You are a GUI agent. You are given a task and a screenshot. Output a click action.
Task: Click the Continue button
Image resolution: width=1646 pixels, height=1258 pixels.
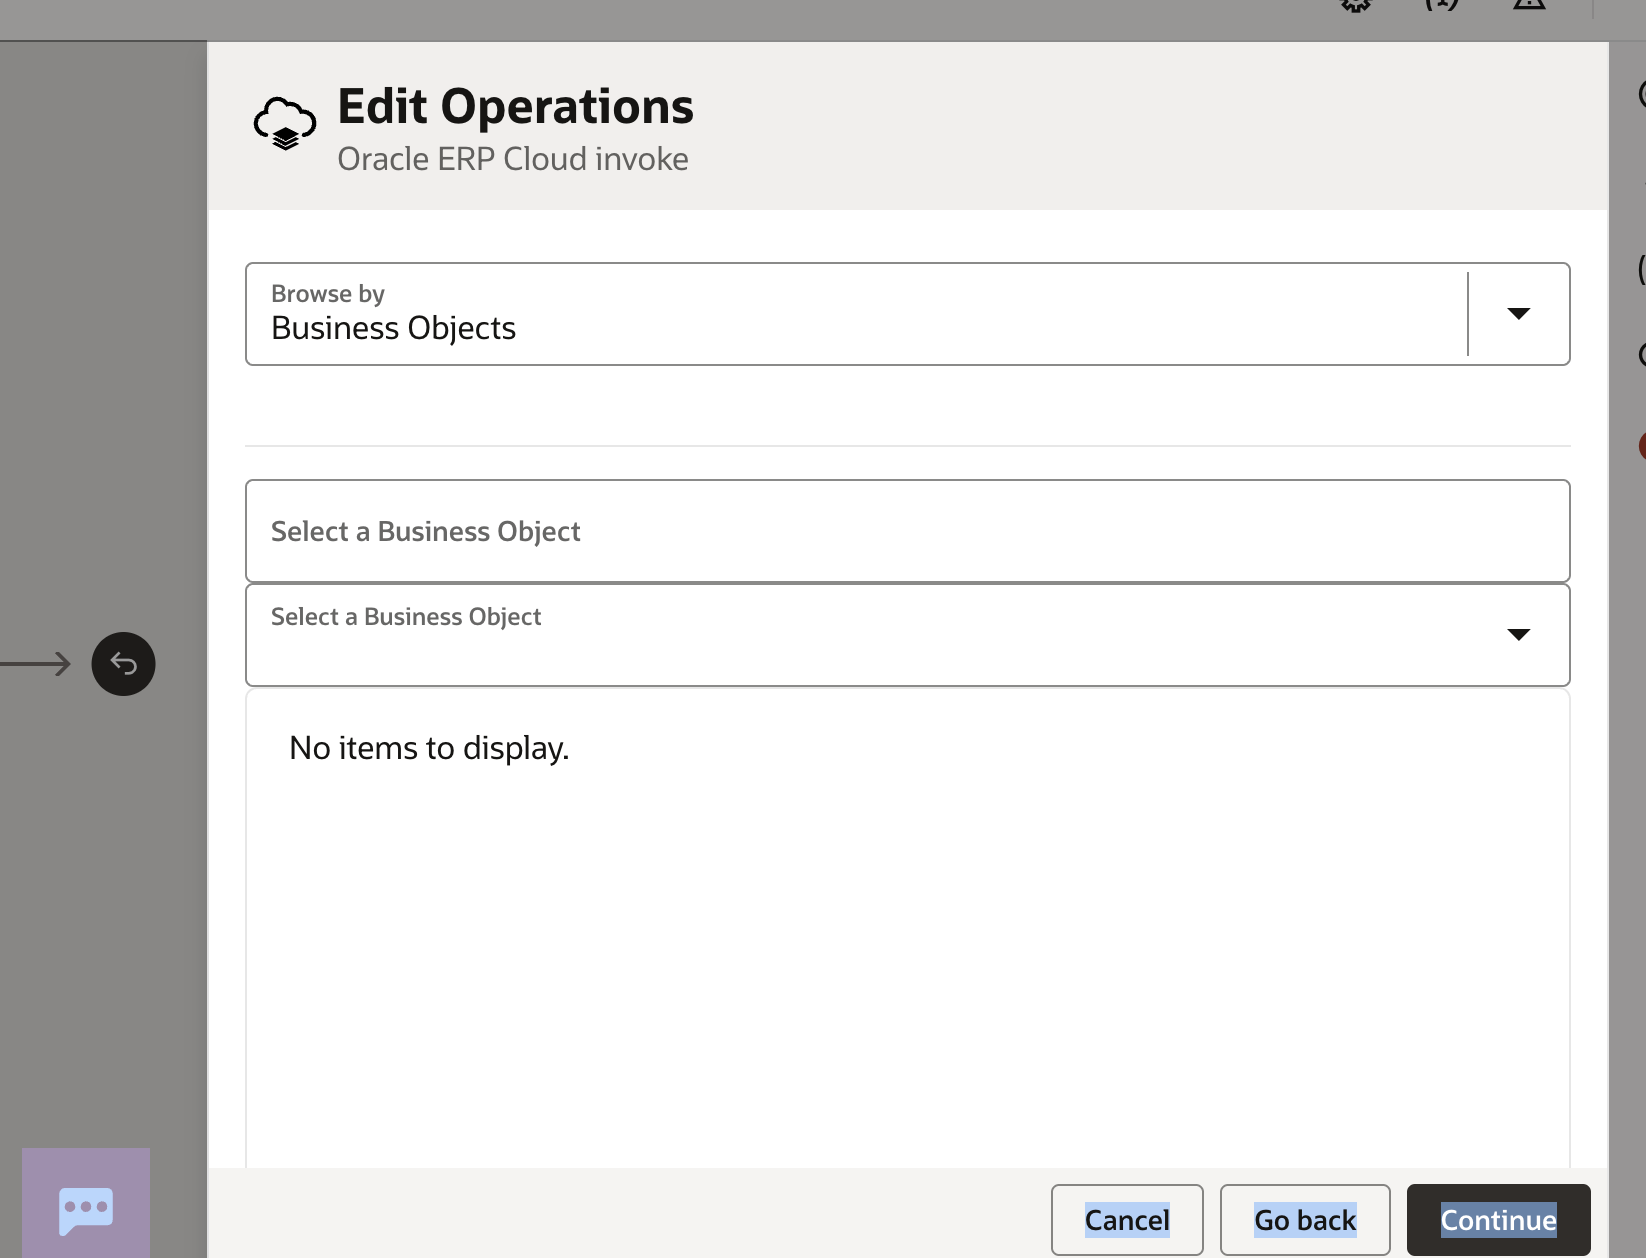(1498, 1220)
